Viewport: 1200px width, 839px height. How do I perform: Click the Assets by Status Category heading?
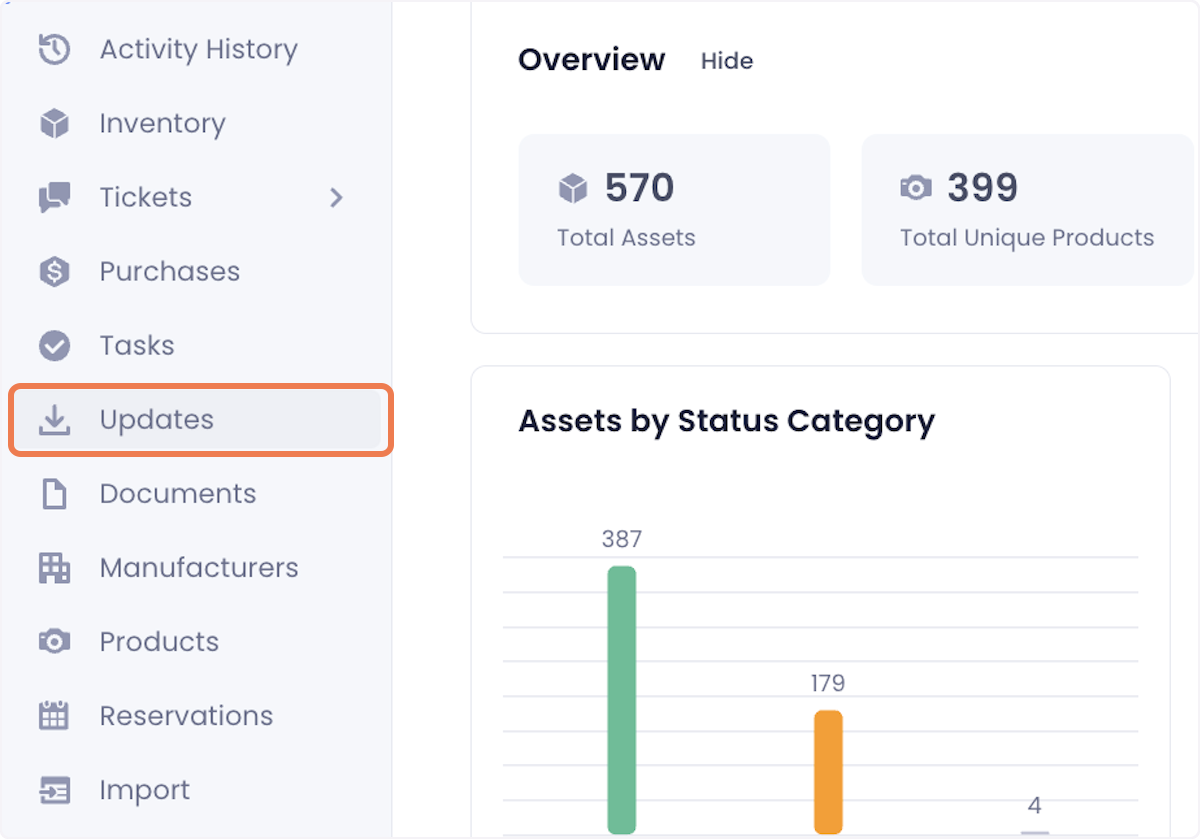[x=727, y=421]
